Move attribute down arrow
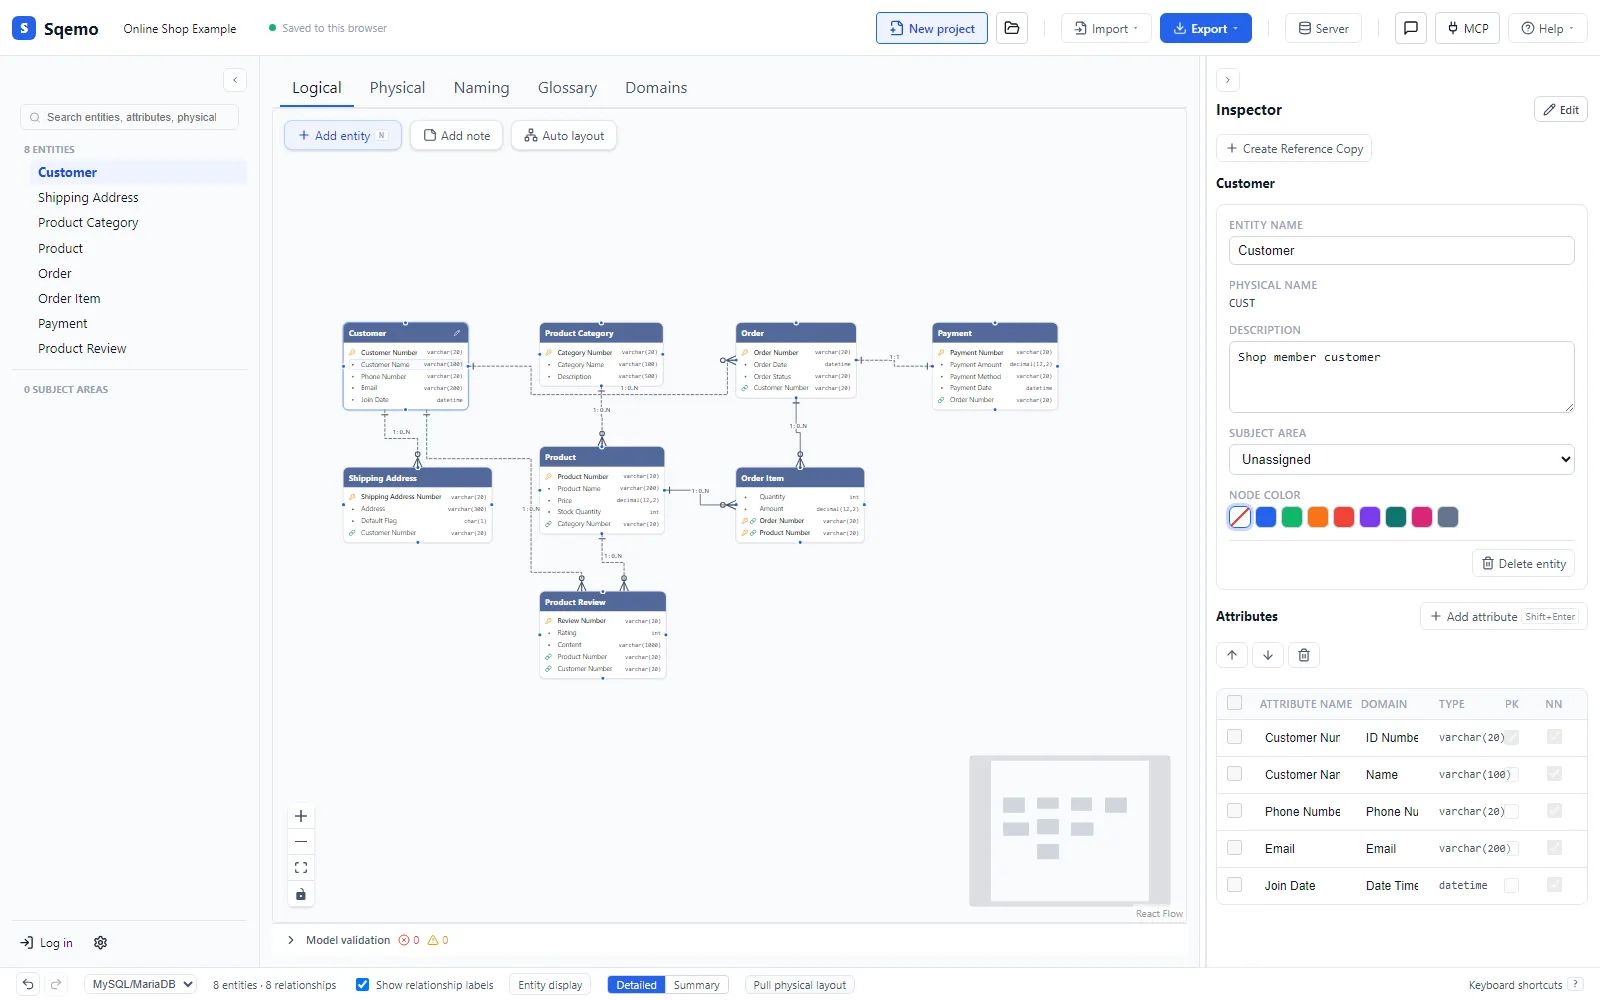This screenshot has width=1600, height=1000. (x=1268, y=655)
